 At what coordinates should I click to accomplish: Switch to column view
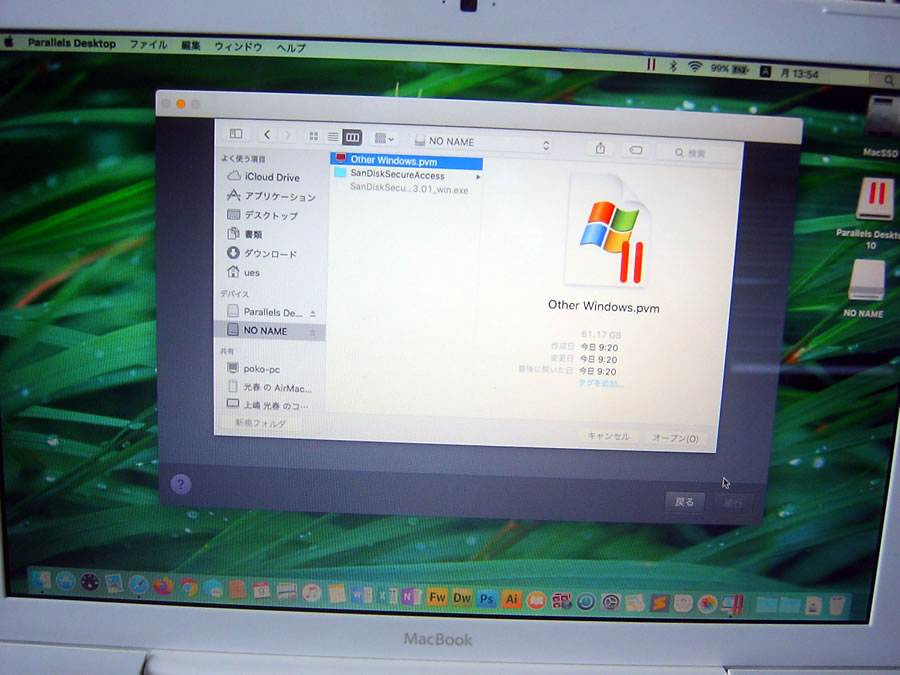352,137
